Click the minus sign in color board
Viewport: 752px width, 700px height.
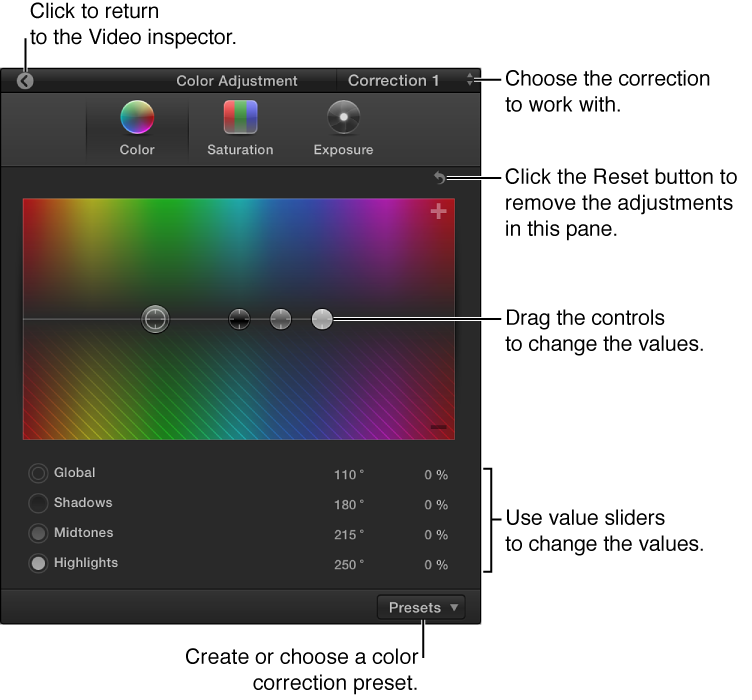[x=438, y=427]
